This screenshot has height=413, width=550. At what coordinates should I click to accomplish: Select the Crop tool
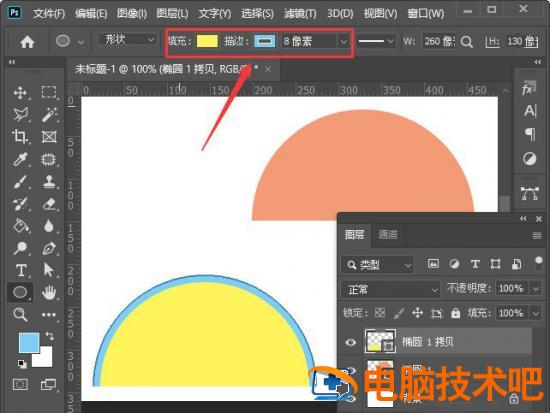(x=20, y=136)
